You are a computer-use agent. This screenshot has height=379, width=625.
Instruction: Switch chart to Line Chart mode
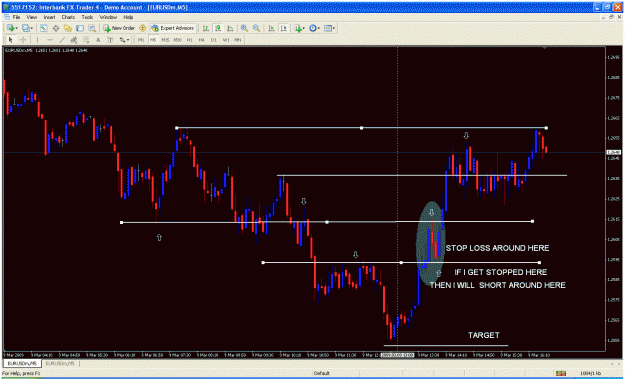click(230, 28)
